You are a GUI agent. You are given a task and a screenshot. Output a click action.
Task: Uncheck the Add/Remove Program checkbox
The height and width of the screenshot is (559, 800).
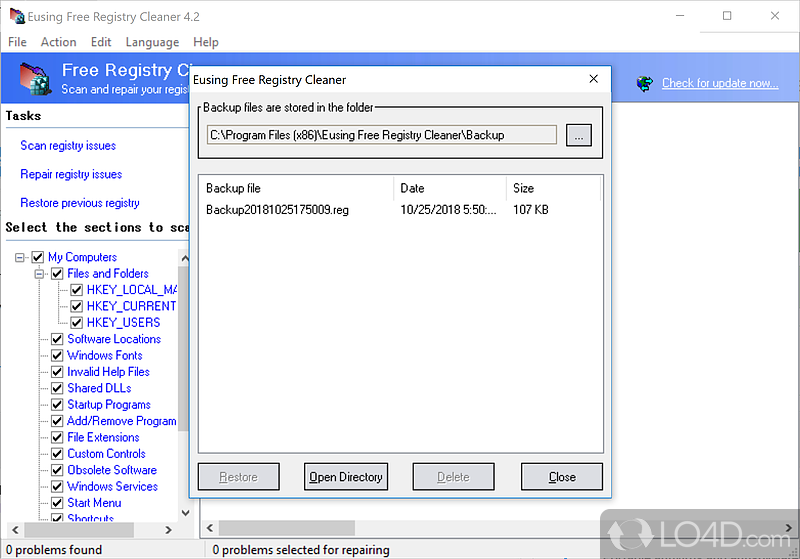(57, 421)
